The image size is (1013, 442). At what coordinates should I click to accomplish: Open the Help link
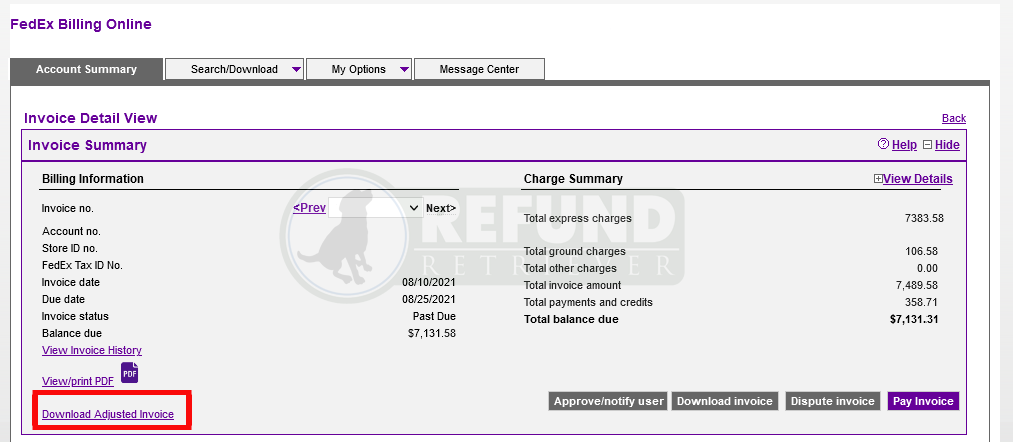[904, 145]
